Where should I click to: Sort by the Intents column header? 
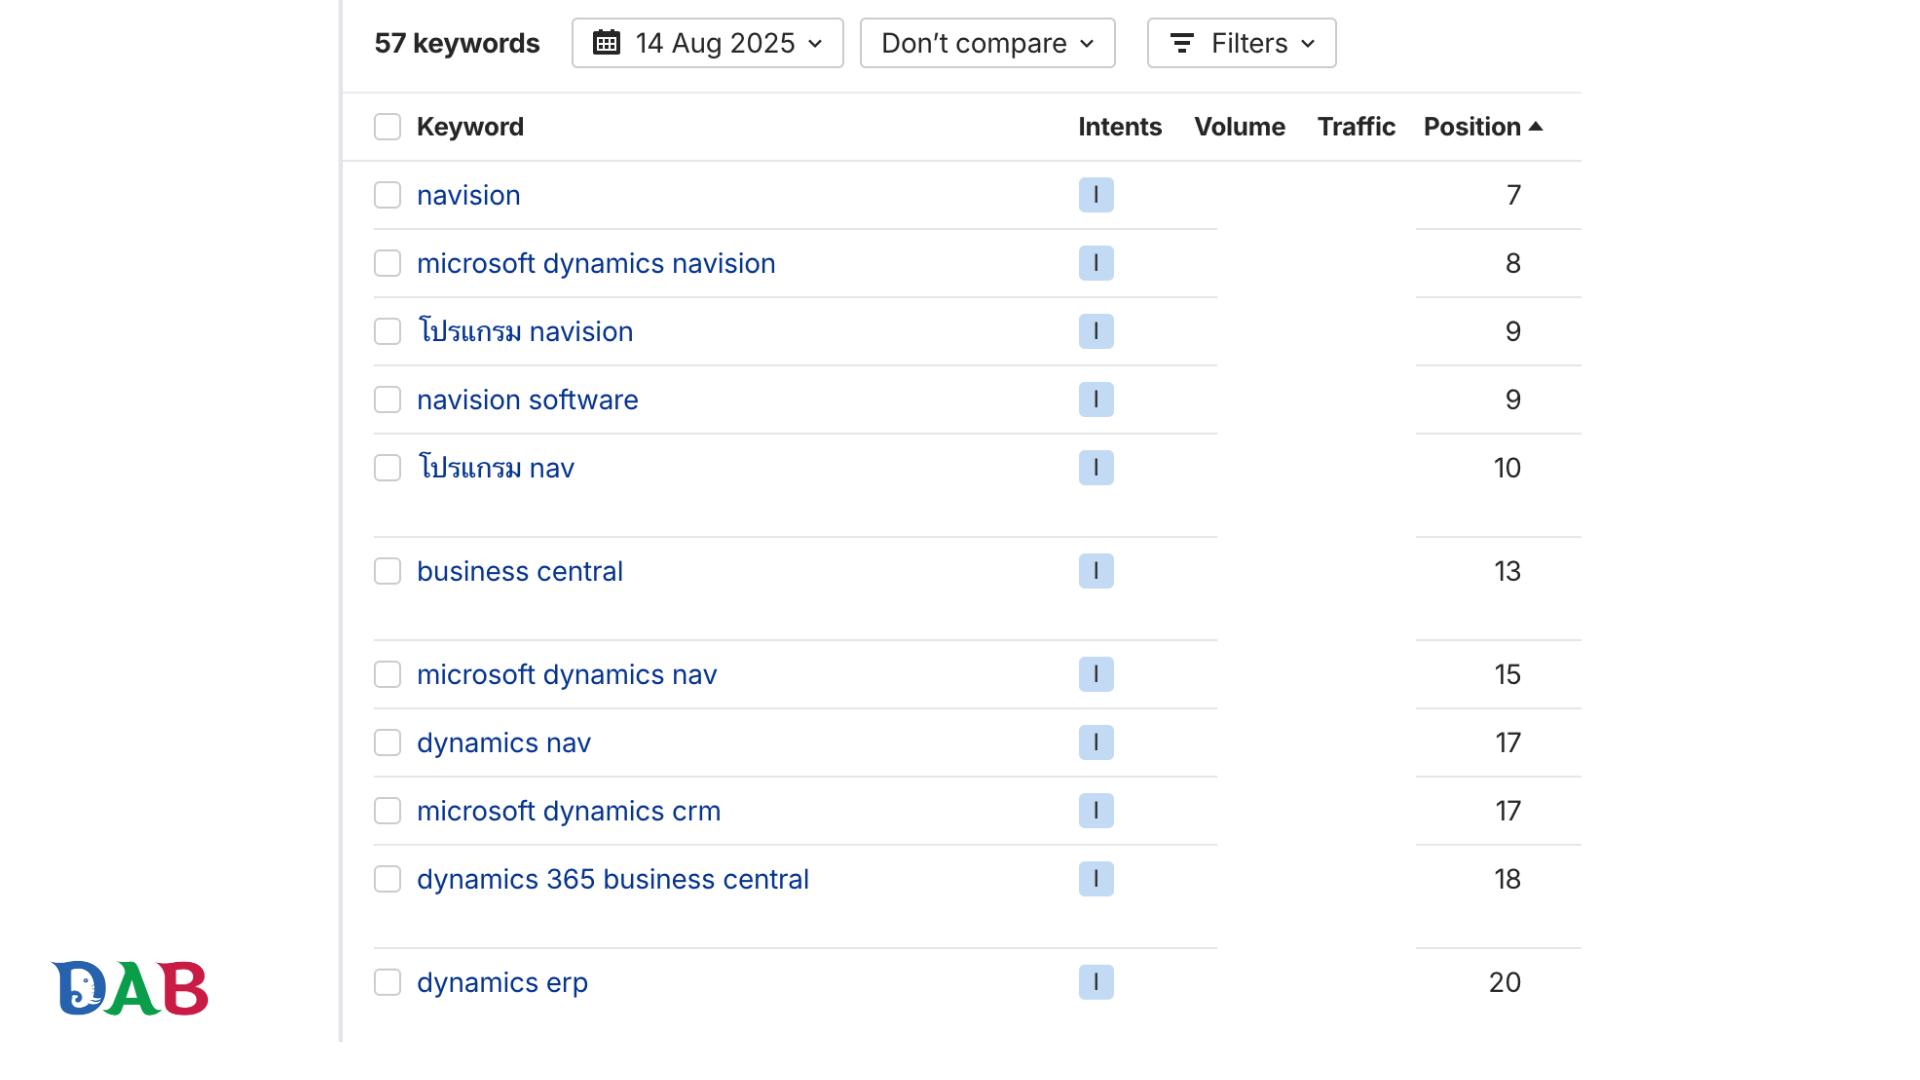point(1120,127)
